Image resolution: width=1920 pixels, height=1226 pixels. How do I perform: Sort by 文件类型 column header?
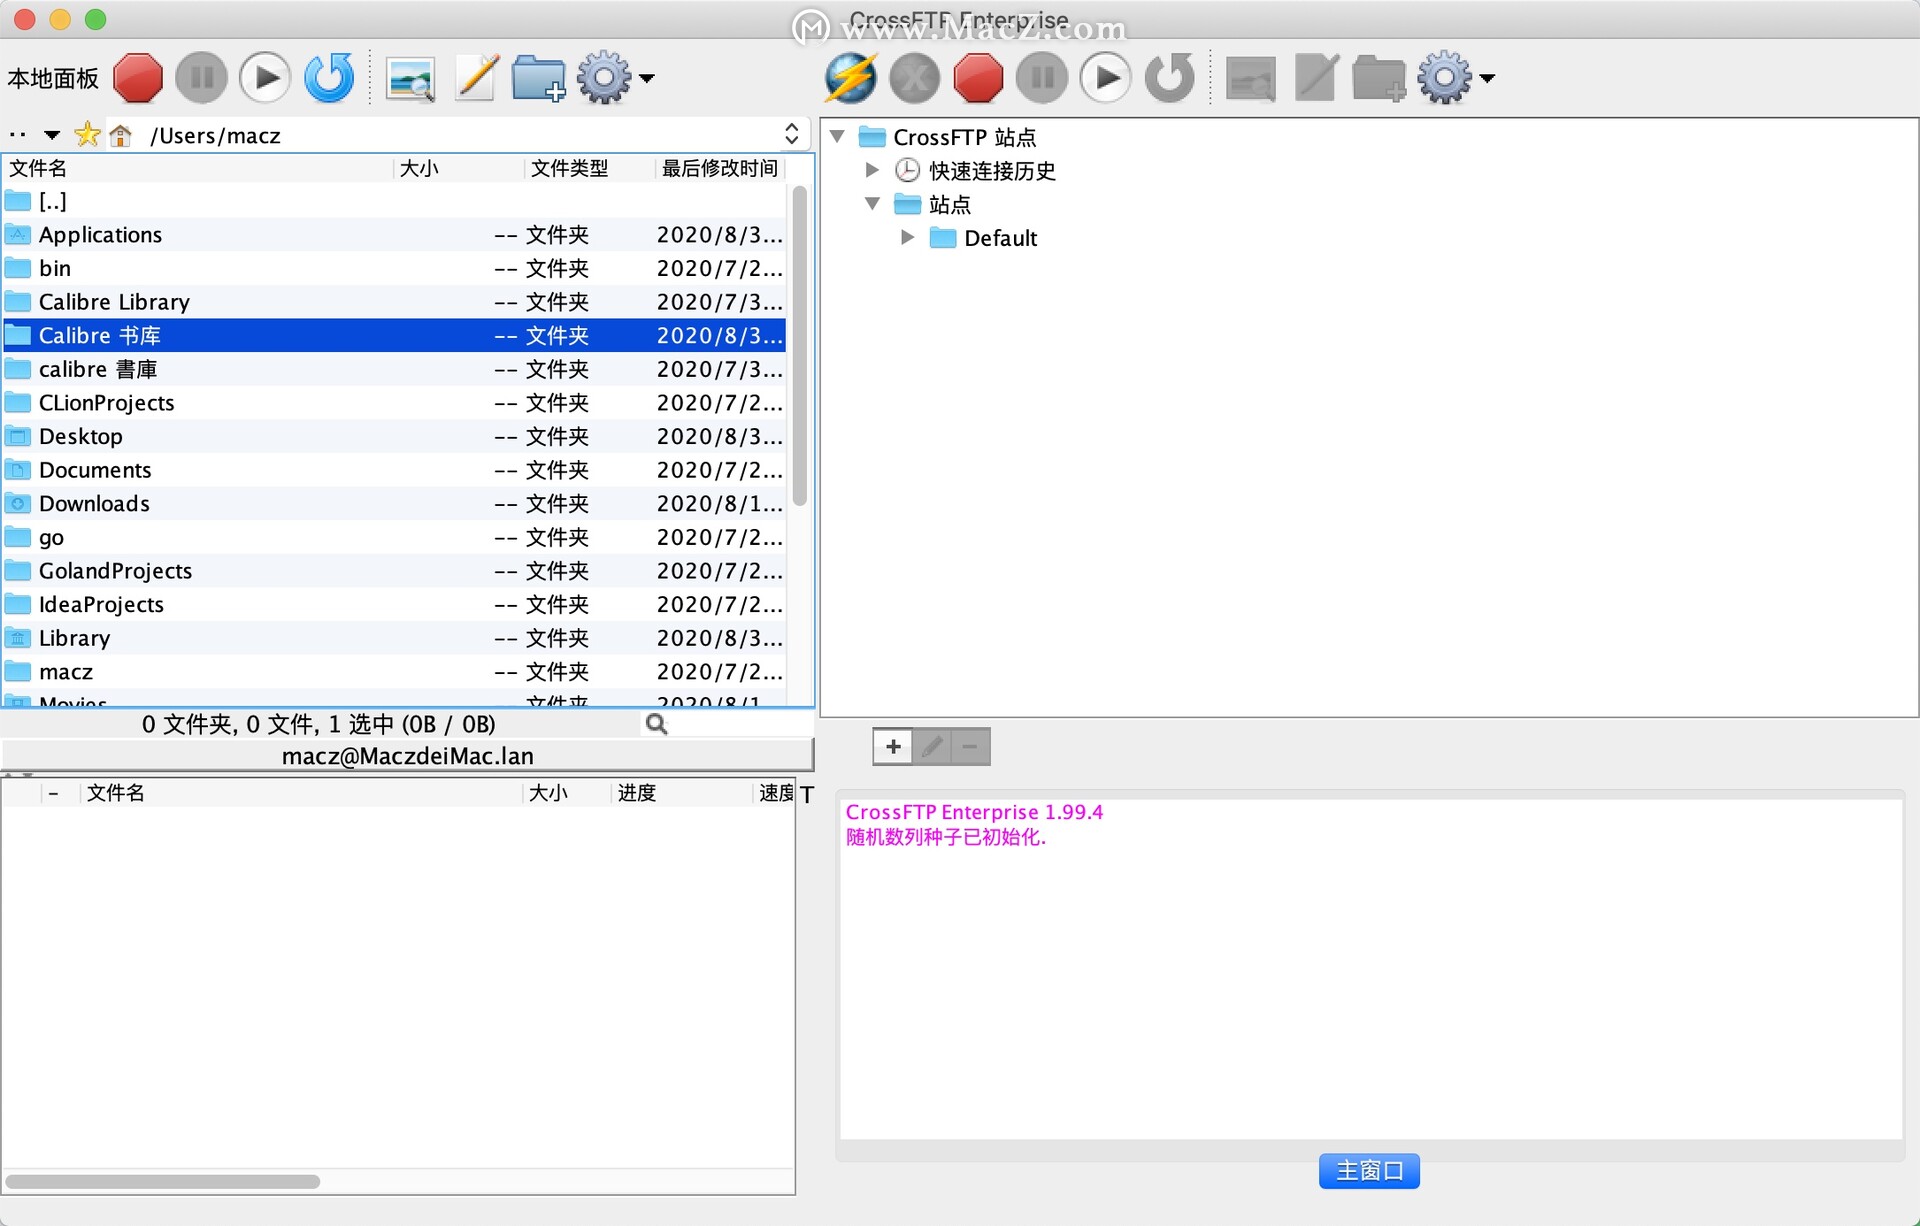(x=589, y=168)
